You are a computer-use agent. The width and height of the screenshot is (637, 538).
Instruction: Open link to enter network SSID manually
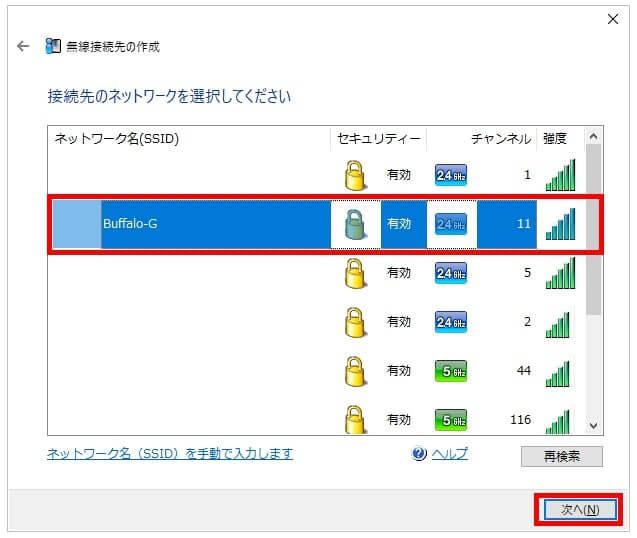pyautogui.click(x=170, y=454)
